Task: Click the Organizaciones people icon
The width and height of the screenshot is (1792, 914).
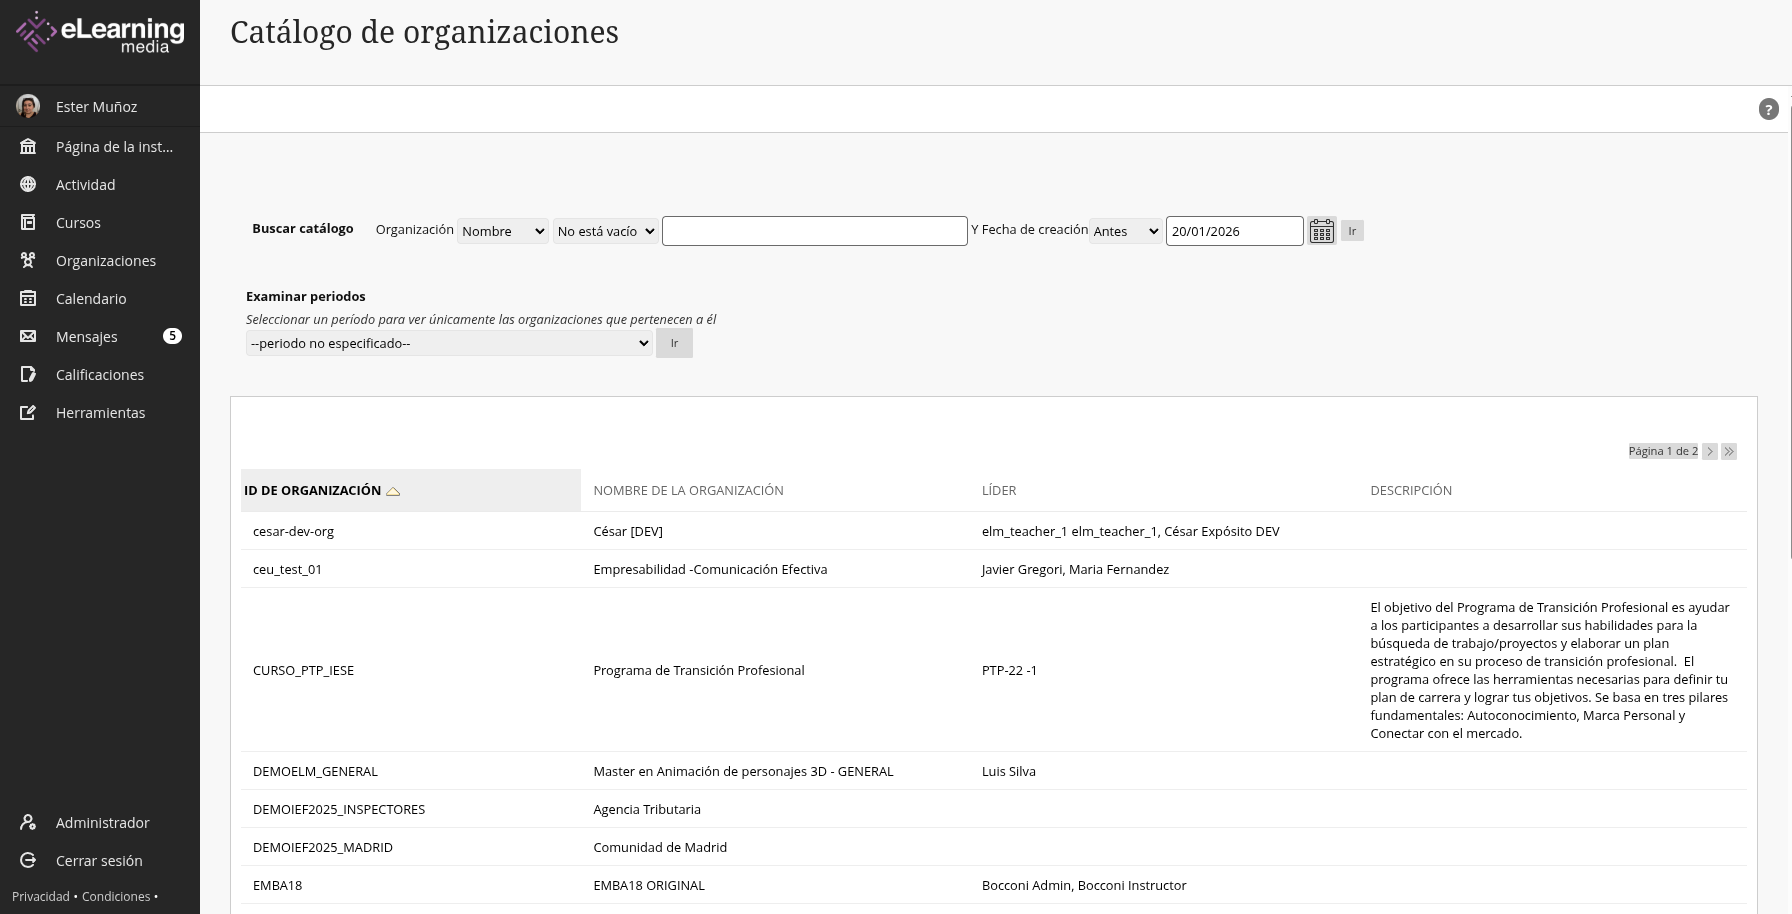Action: (28, 260)
